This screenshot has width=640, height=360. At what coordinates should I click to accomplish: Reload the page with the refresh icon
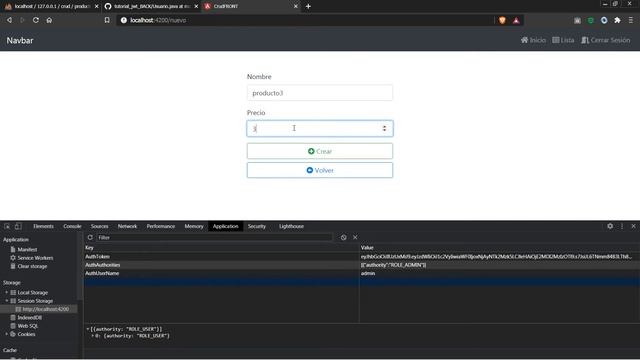pos(36,20)
